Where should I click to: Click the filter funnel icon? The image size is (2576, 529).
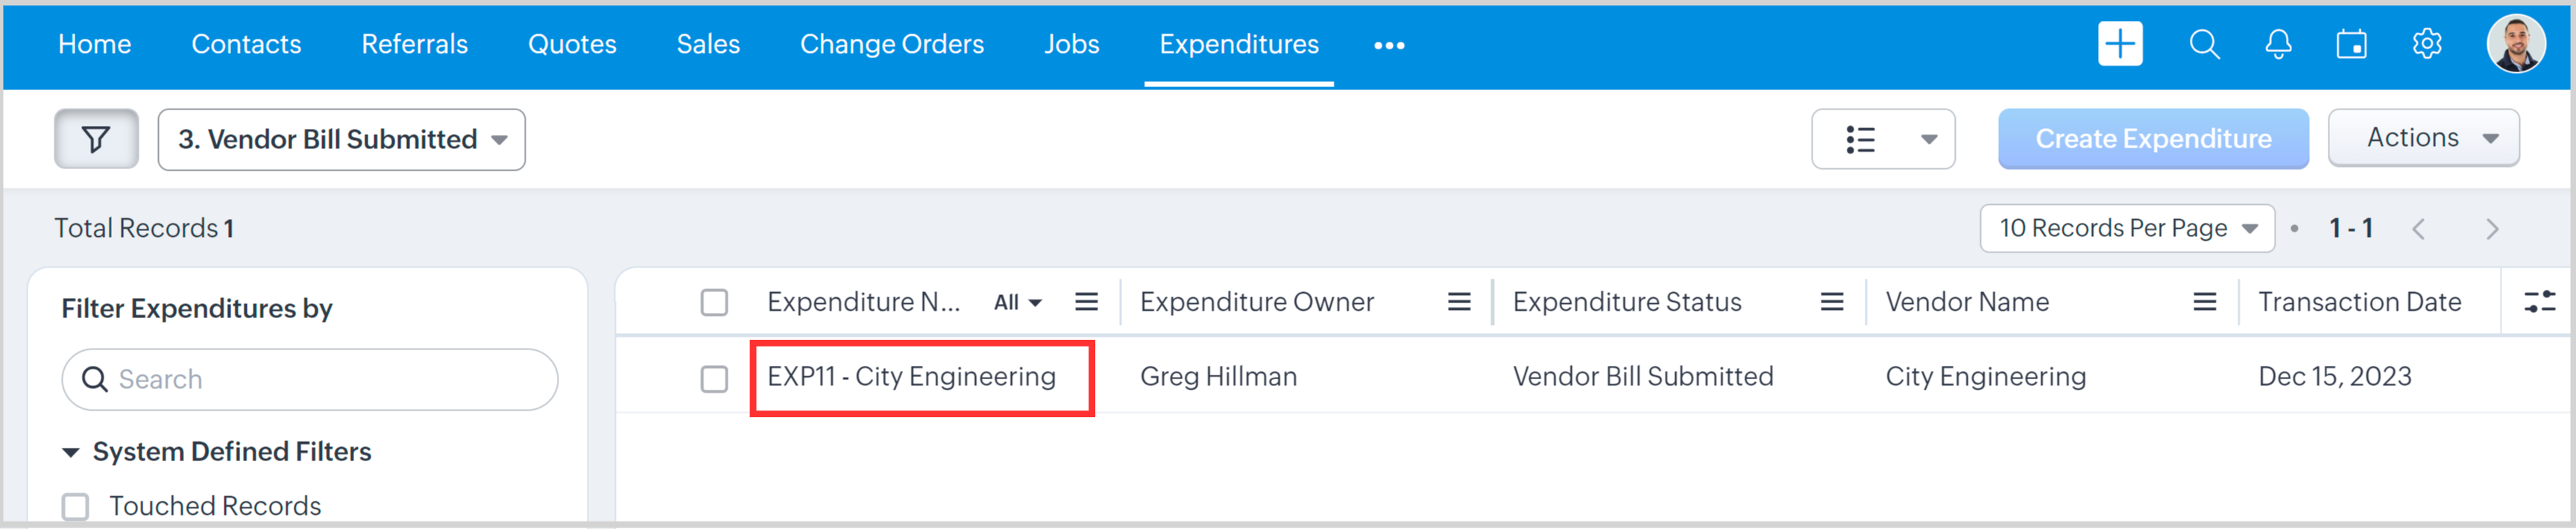(x=96, y=139)
